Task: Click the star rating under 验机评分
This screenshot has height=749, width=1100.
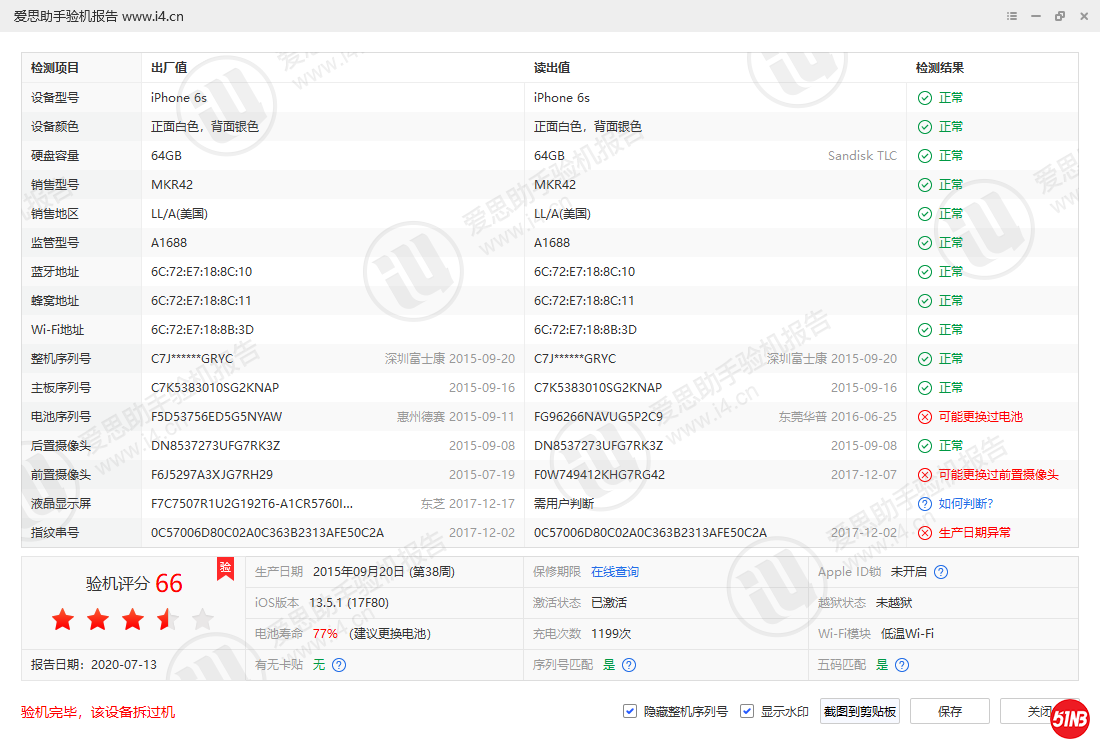Action: click(x=132, y=620)
